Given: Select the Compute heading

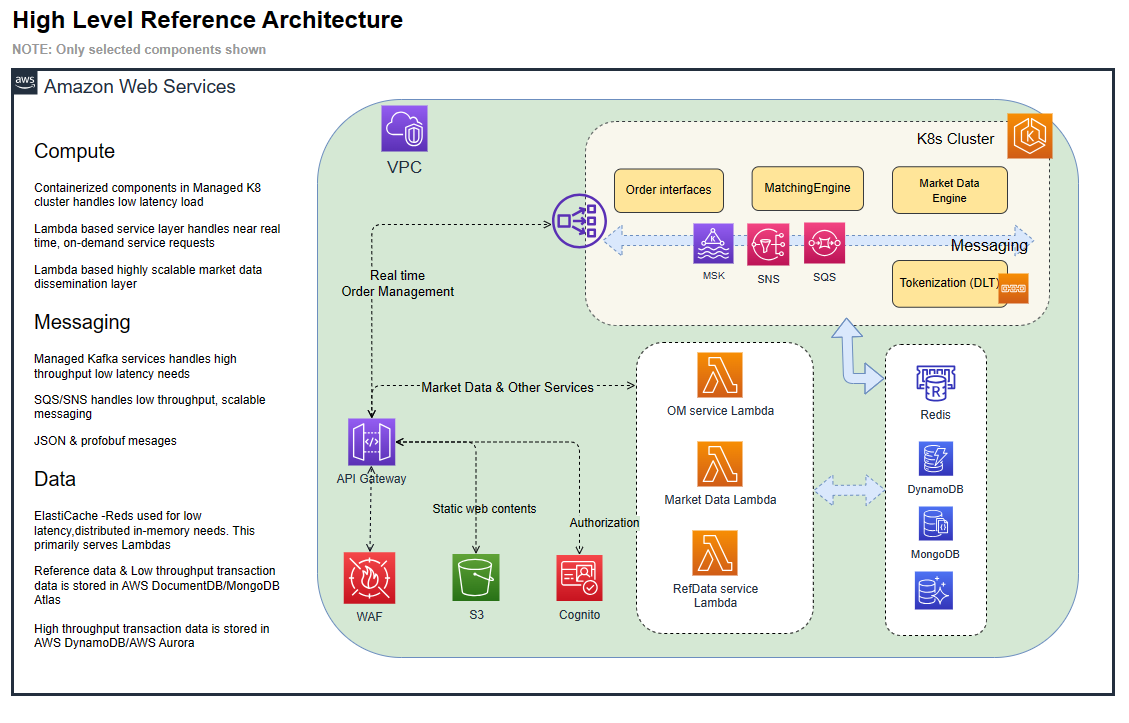Looking at the screenshot, I should point(75,151).
